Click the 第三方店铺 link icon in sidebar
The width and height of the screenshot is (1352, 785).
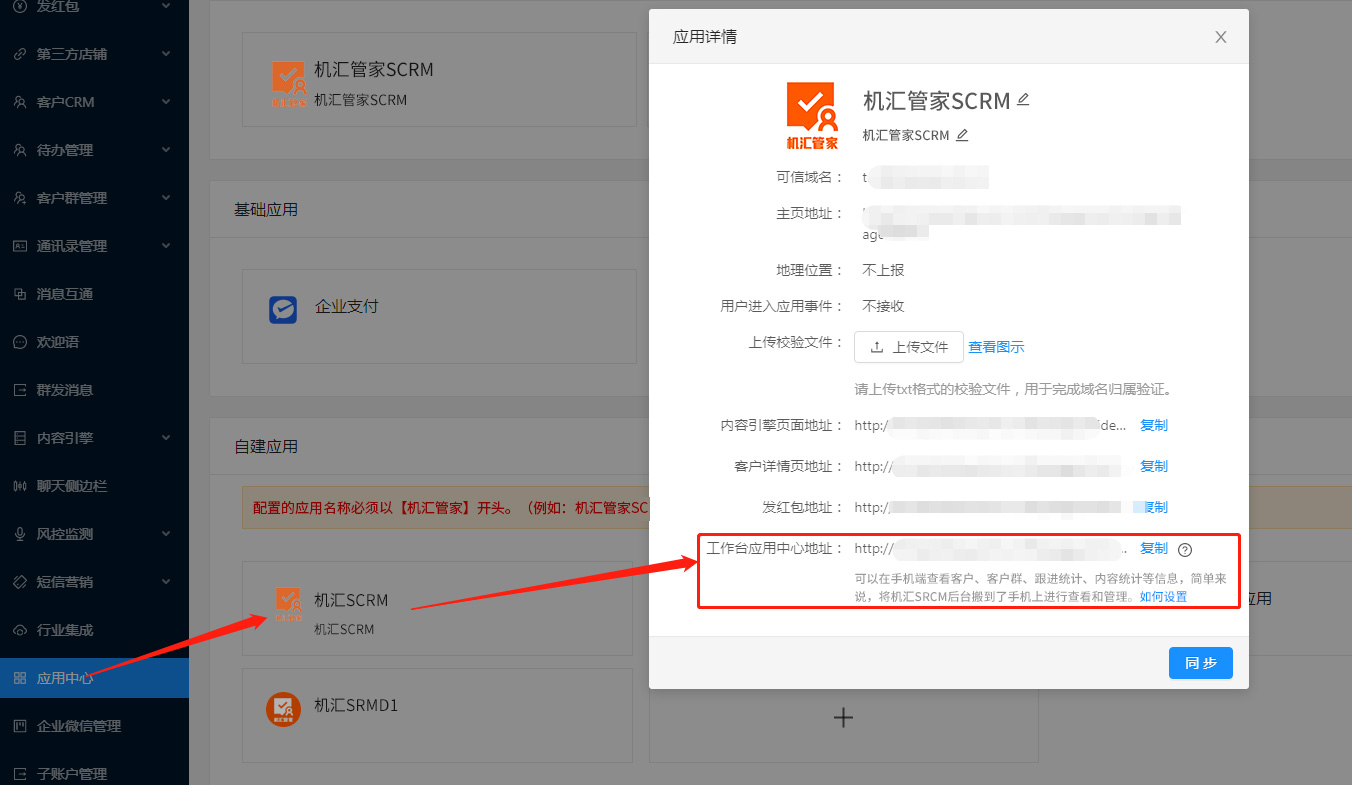(x=19, y=54)
